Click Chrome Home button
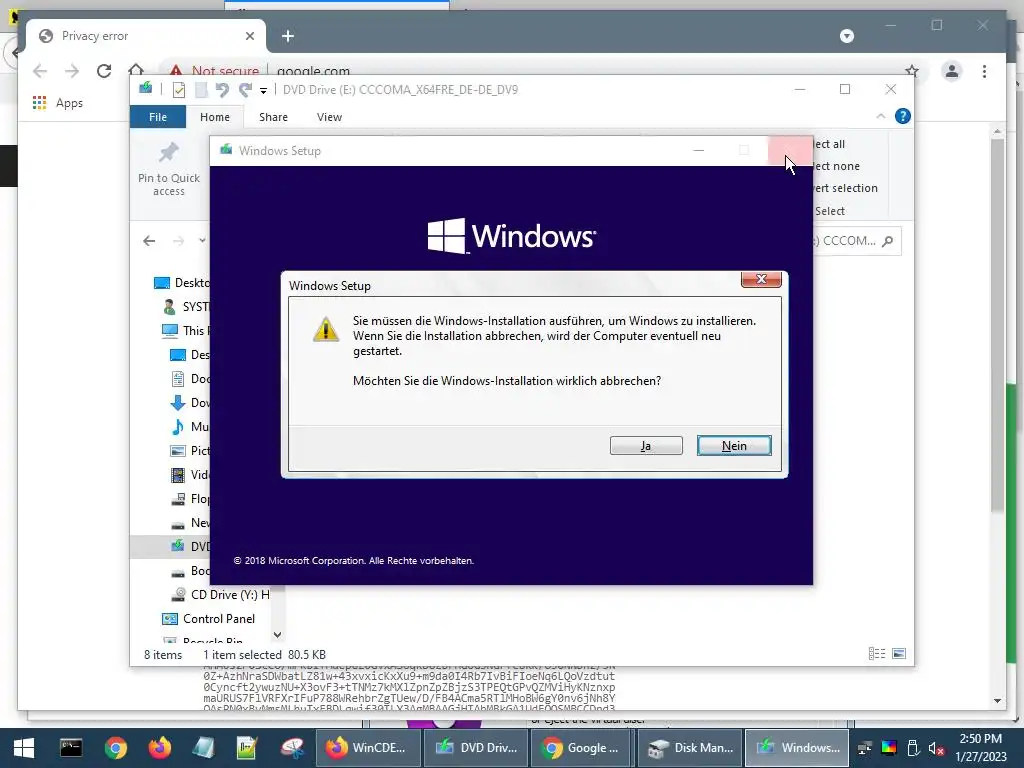The height and width of the screenshot is (768, 1024). (x=136, y=71)
